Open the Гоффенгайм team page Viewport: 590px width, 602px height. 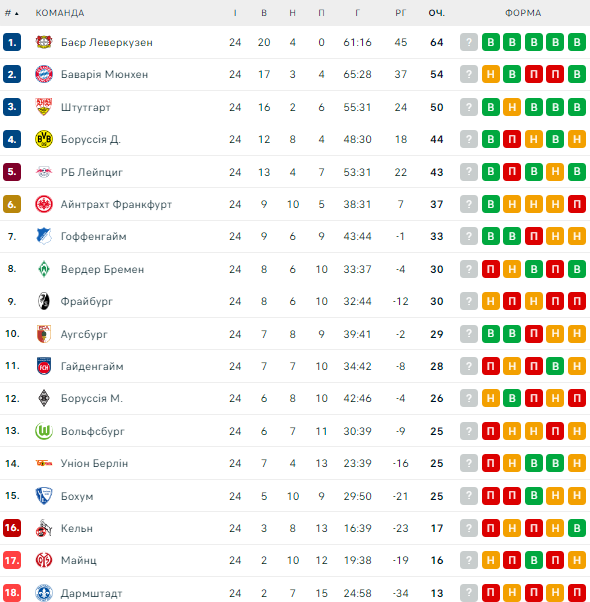(x=94, y=236)
